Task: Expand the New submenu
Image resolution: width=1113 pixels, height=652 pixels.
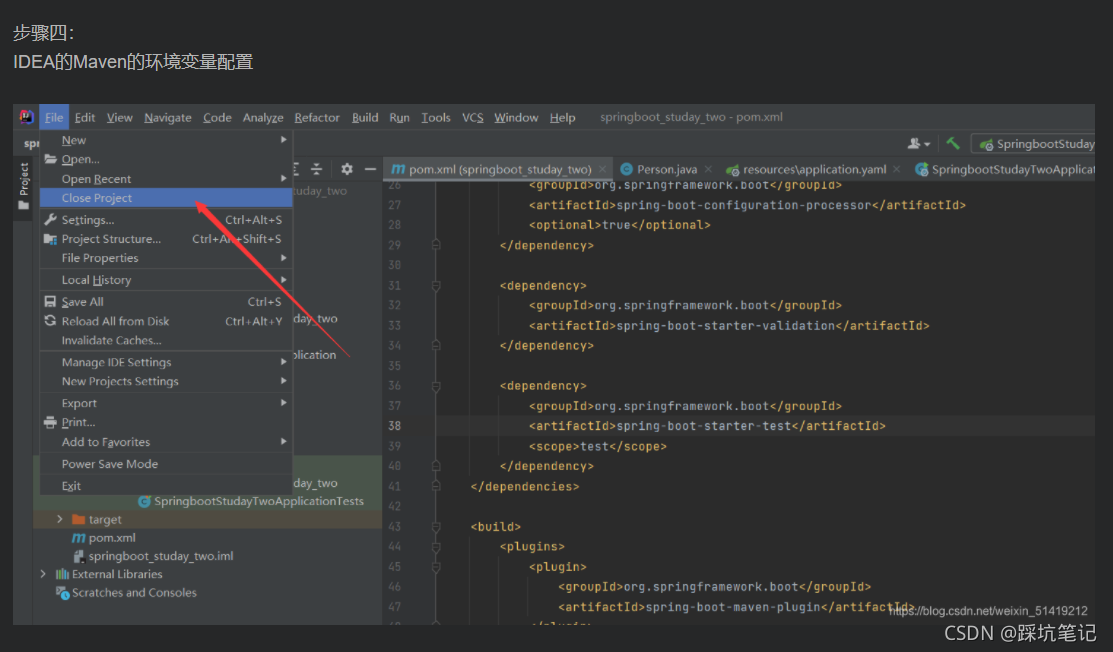Action: pos(166,140)
